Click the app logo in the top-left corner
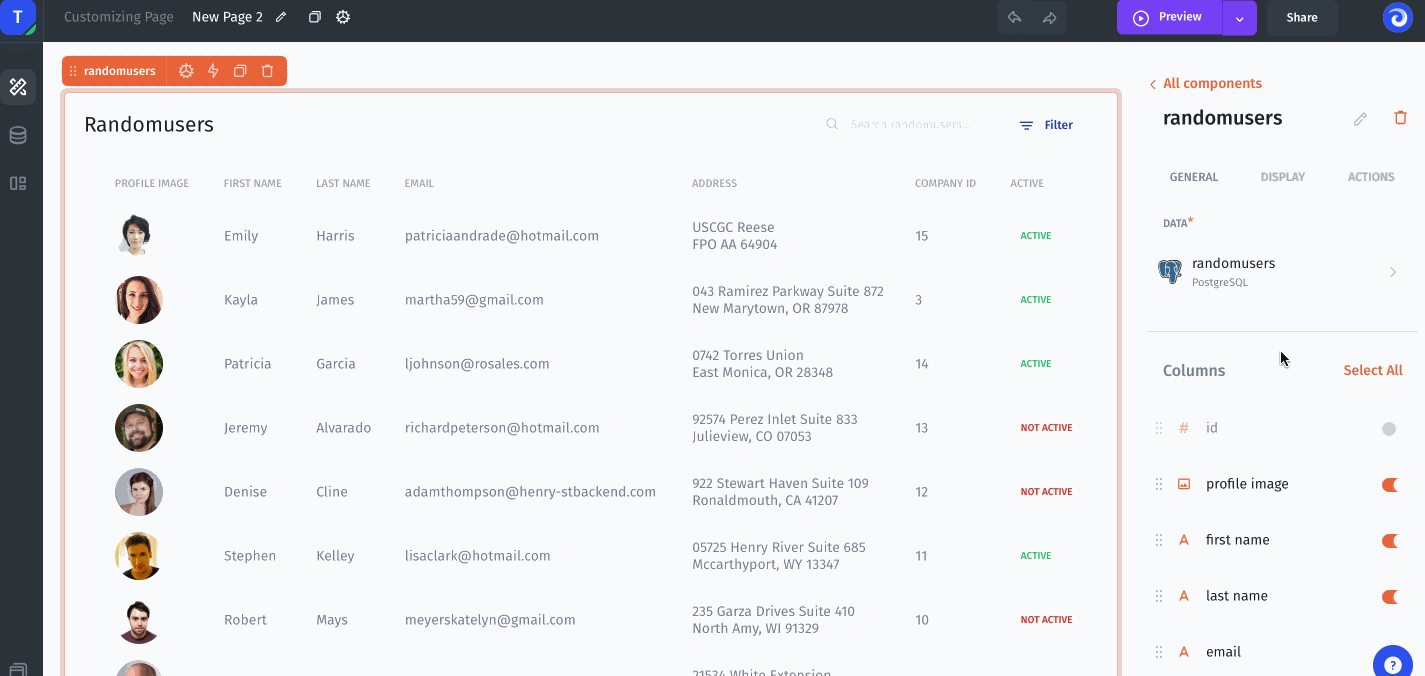The image size is (1425, 676). (x=18, y=17)
